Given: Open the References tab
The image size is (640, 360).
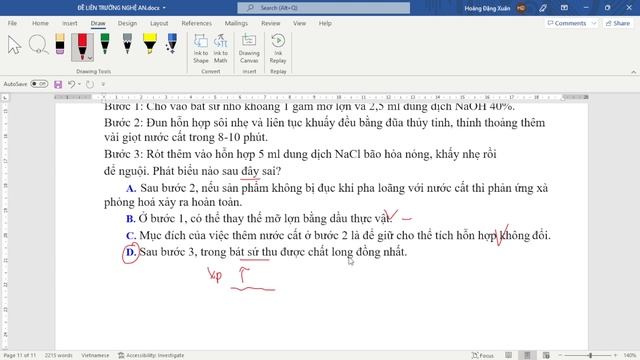Looking at the screenshot, I should click(x=196, y=23).
